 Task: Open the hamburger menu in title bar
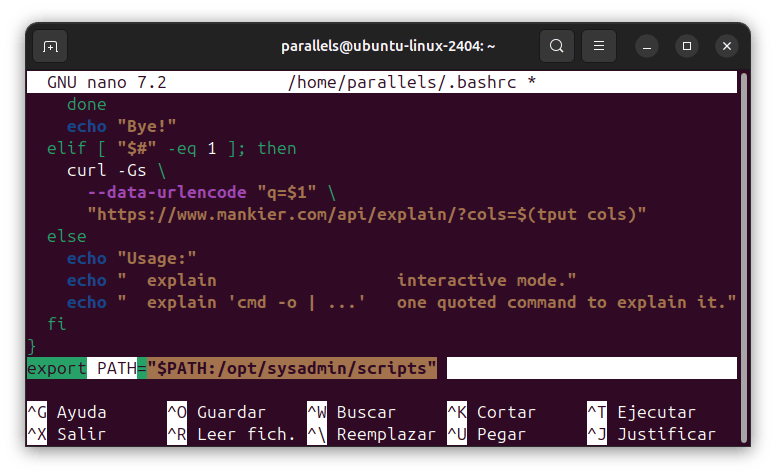pyautogui.click(x=598, y=46)
